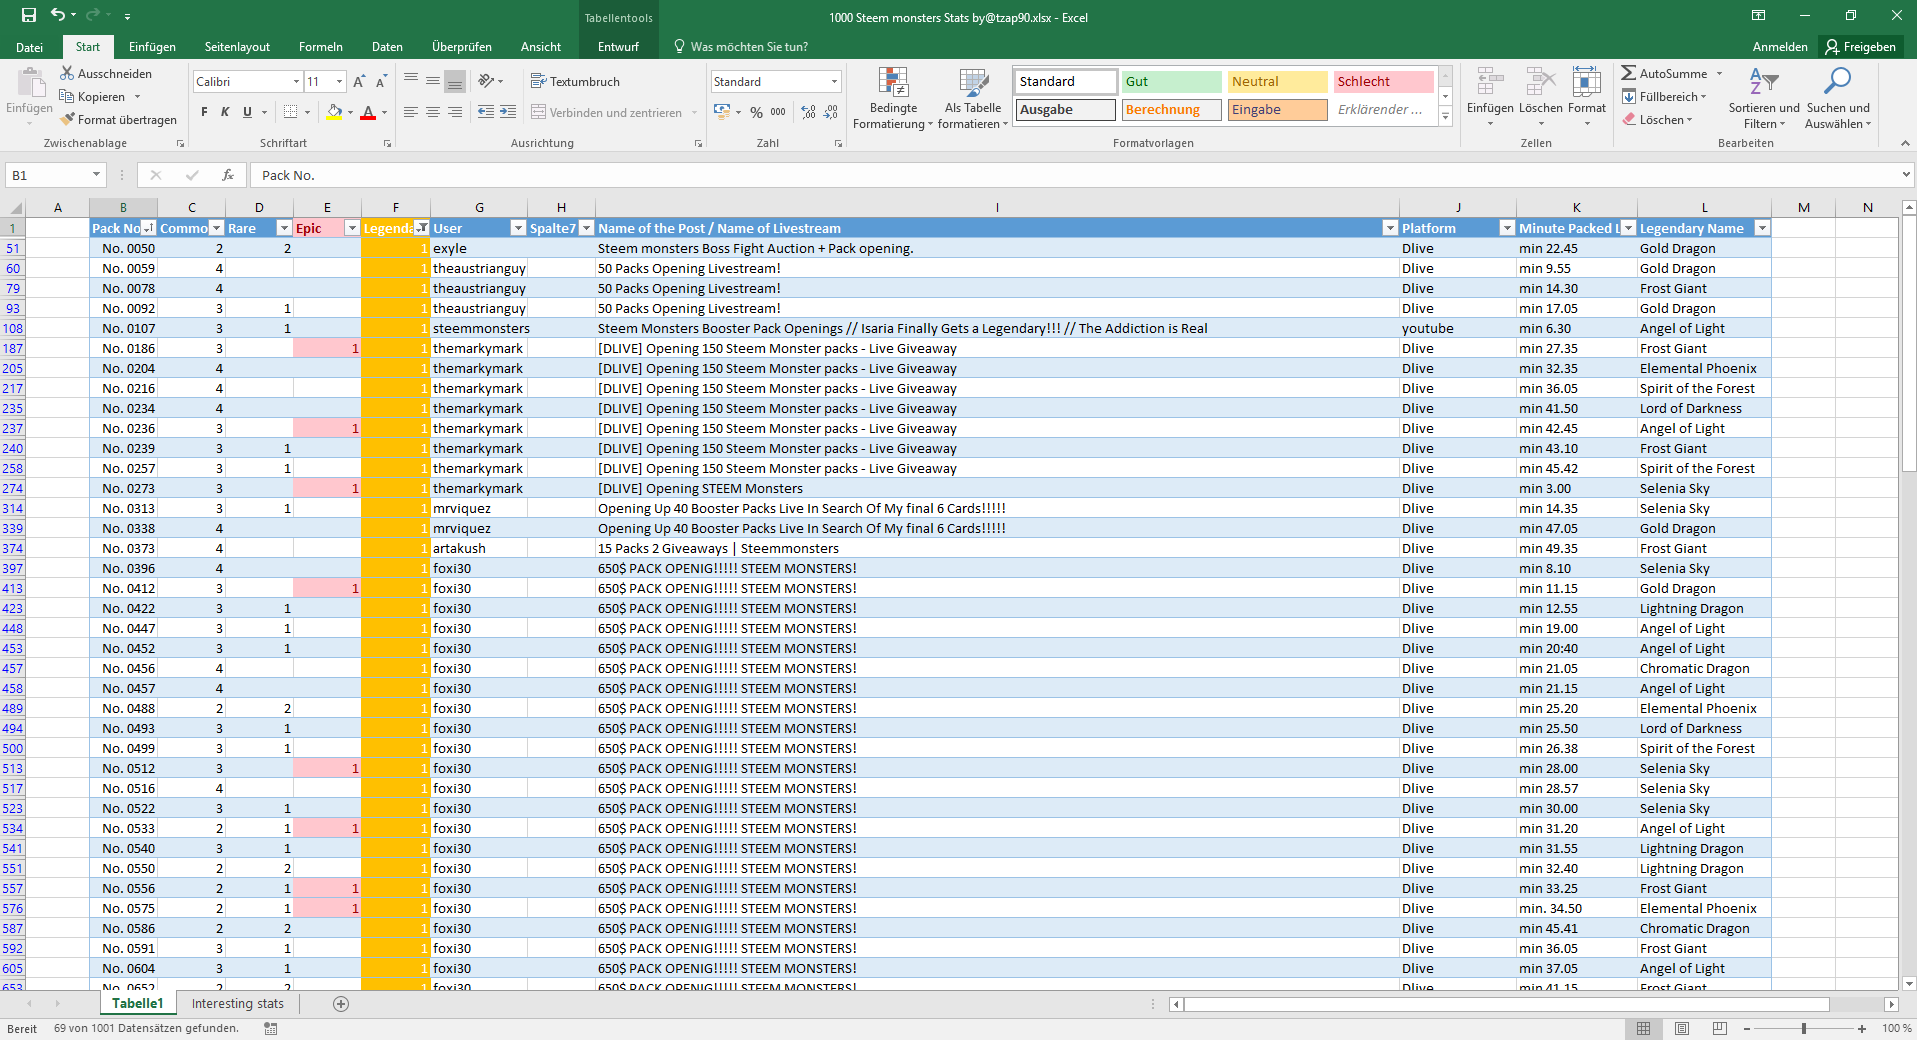1919x1040 pixels.
Task: Click the thousands separator 000 icon
Action: point(778,112)
